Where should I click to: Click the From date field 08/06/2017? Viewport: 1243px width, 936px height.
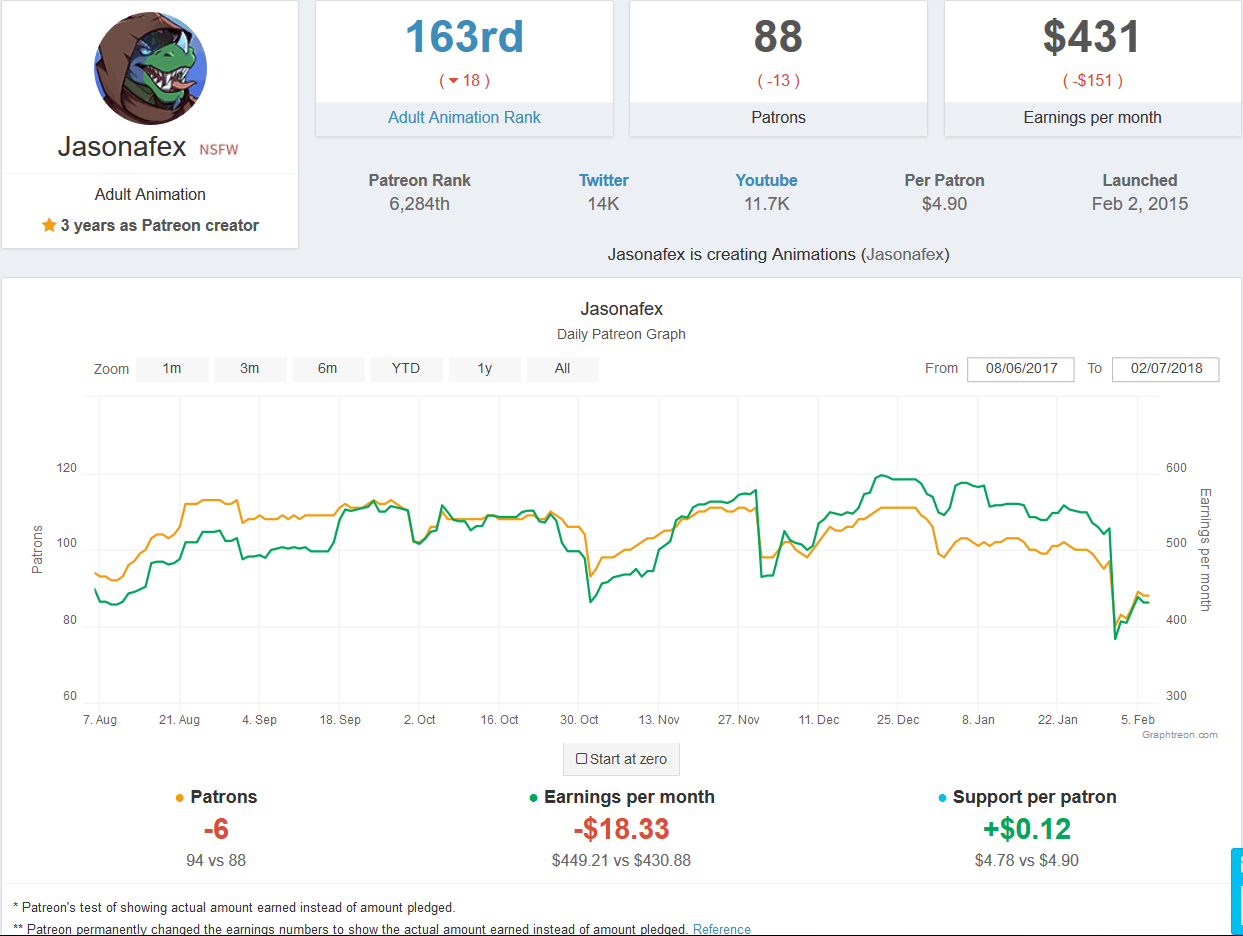[1021, 369]
